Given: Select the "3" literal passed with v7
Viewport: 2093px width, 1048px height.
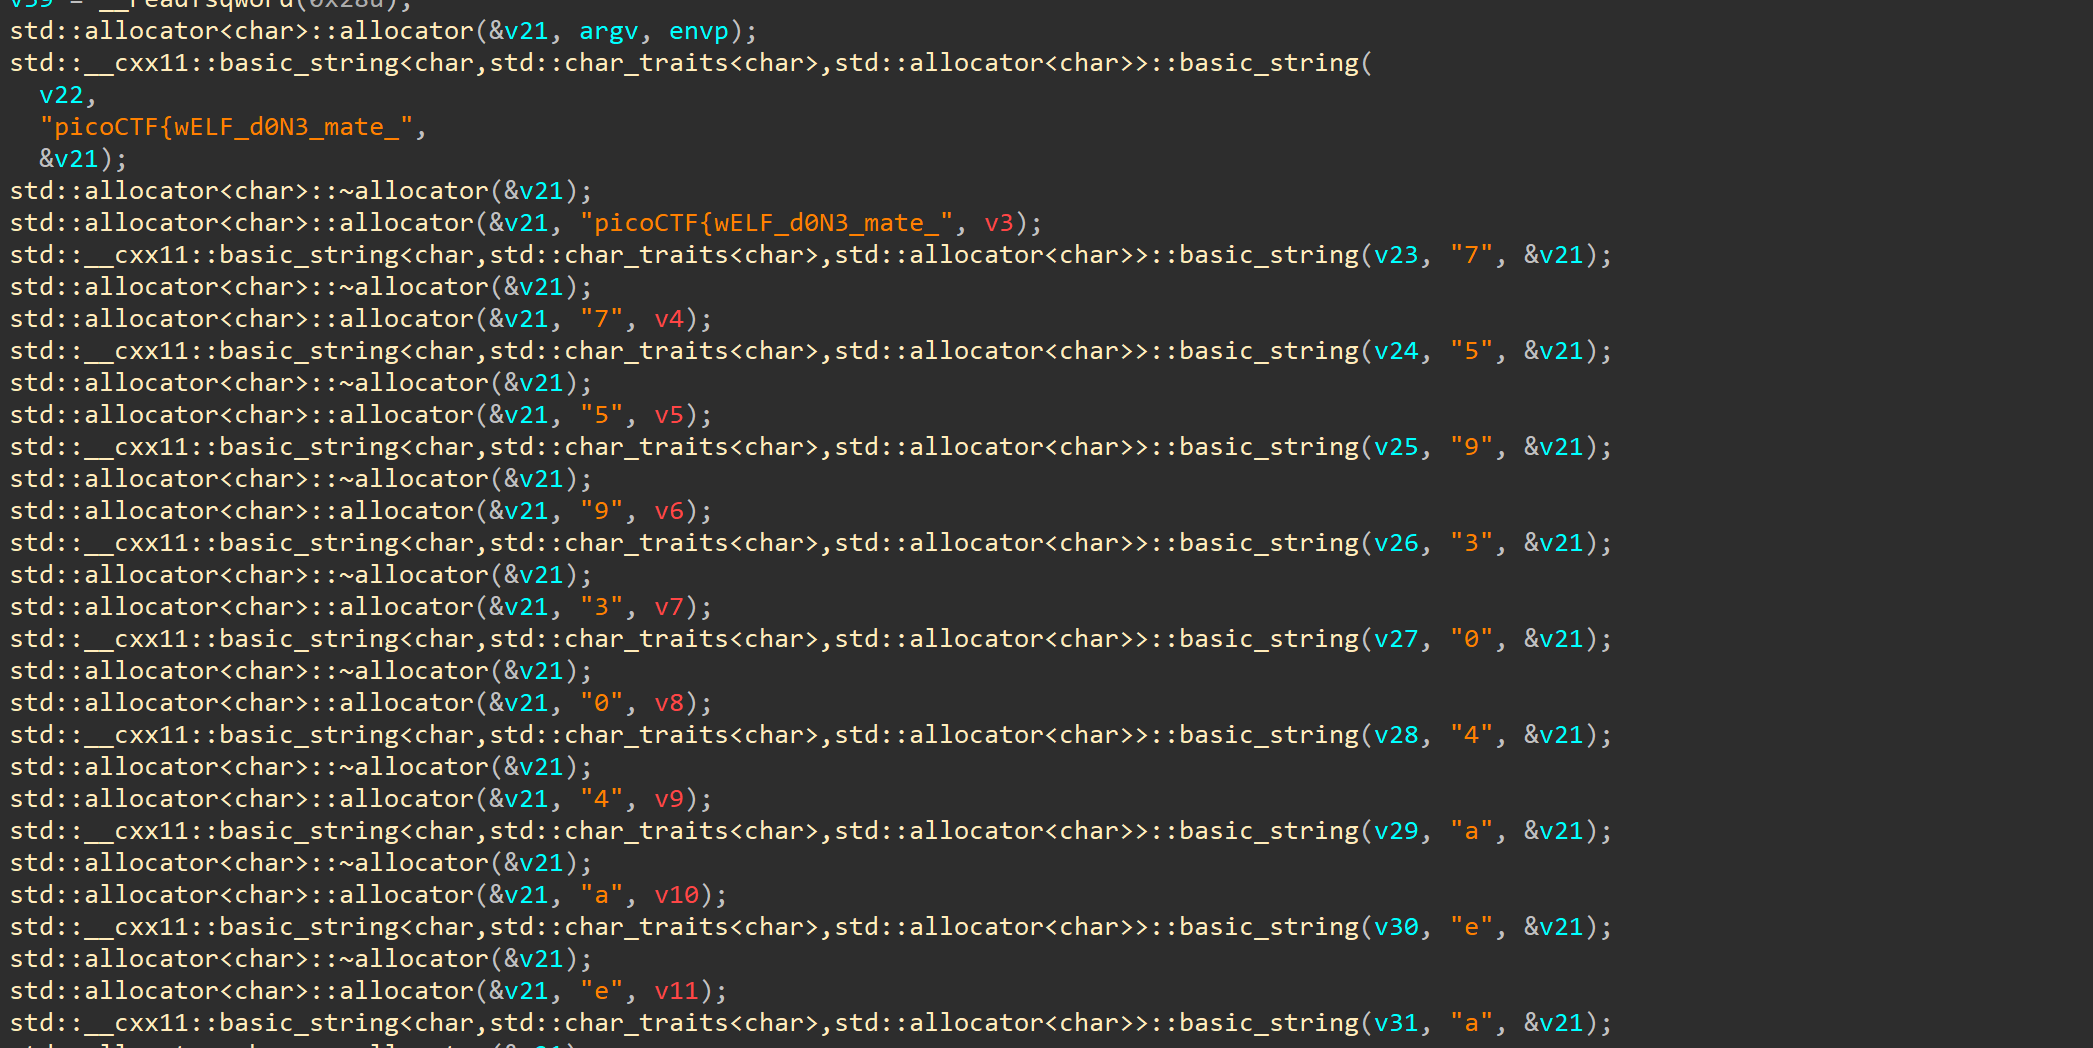Looking at the screenshot, I should pyautogui.click(x=601, y=606).
